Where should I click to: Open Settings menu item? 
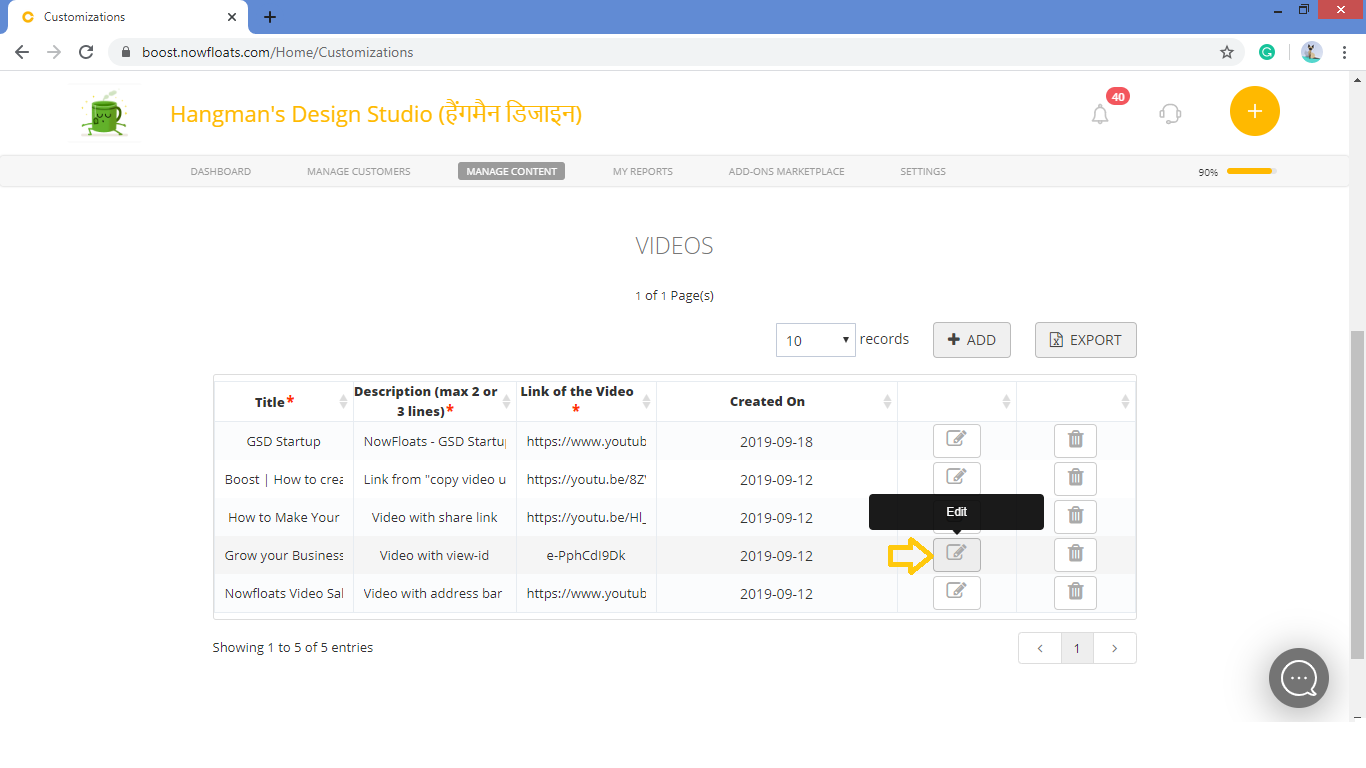[923, 171]
